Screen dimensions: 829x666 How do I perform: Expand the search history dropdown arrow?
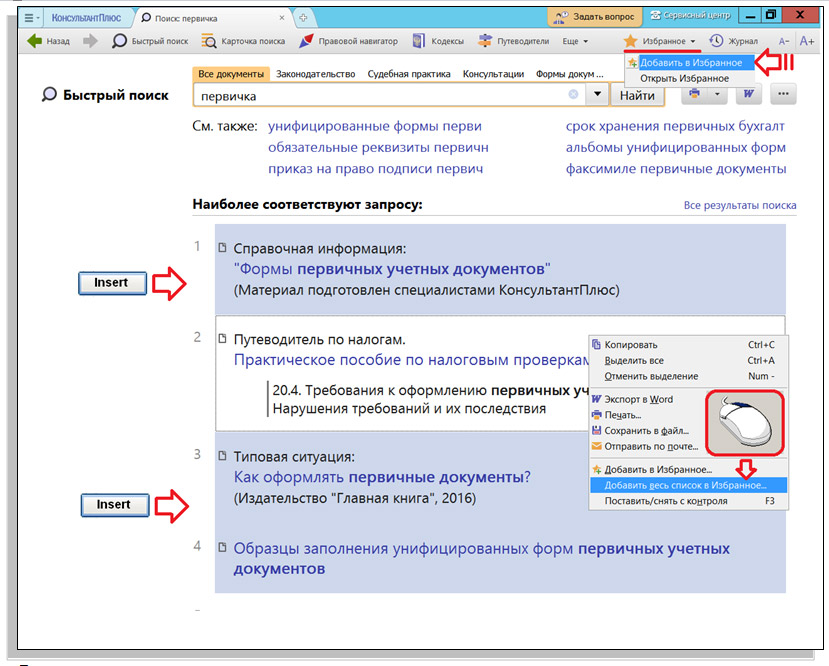(597, 95)
